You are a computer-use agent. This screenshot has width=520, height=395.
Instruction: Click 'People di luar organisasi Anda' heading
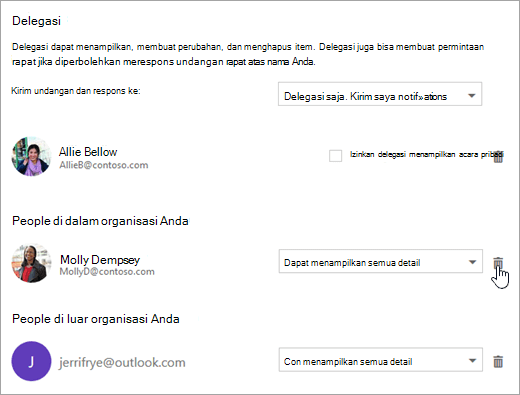click(x=96, y=319)
